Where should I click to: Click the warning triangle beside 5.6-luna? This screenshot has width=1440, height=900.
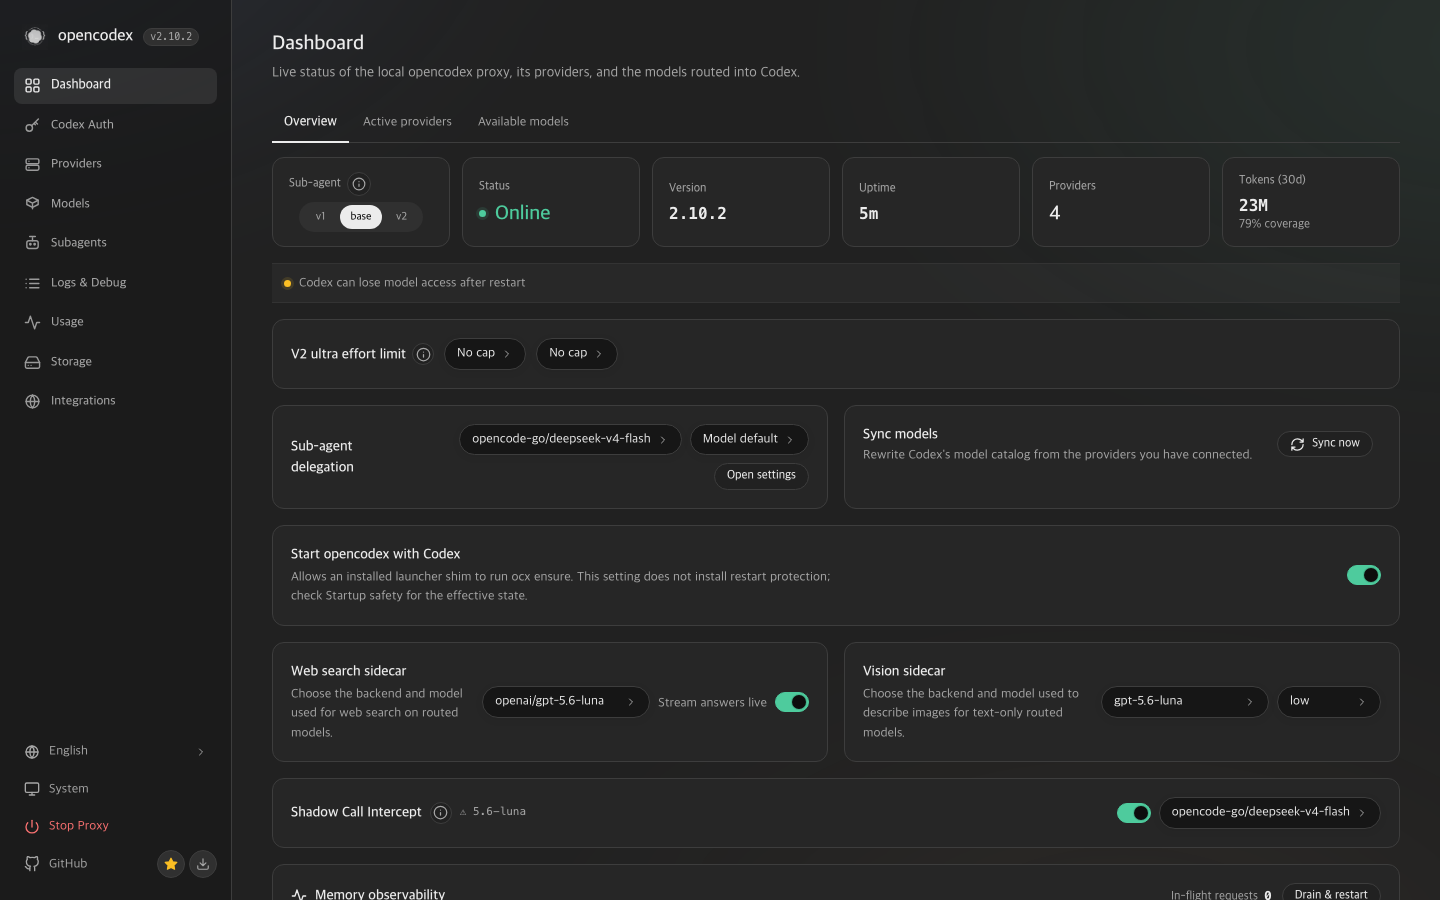point(463,812)
